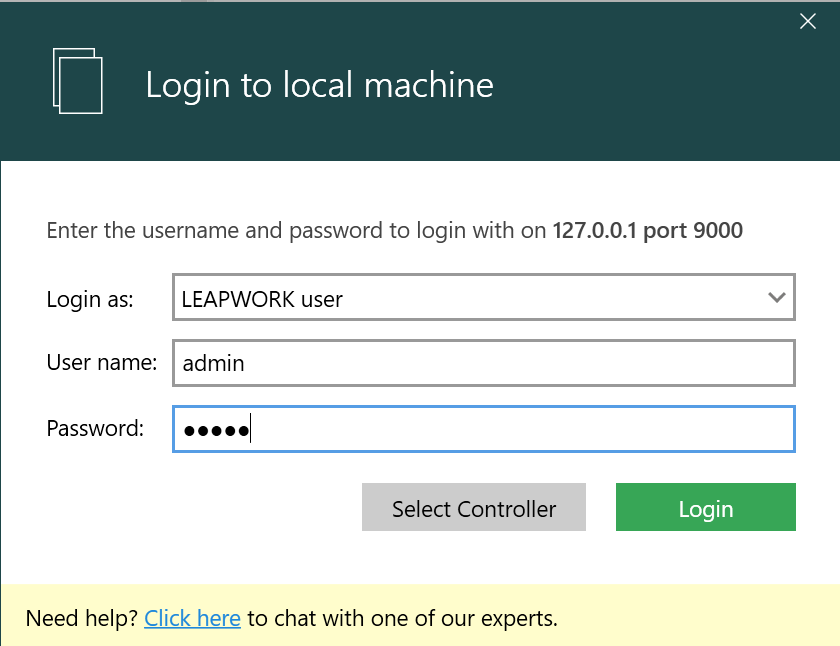Open the Click here chat link
This screenshot has height=646, width=840.
click(192, 618)
